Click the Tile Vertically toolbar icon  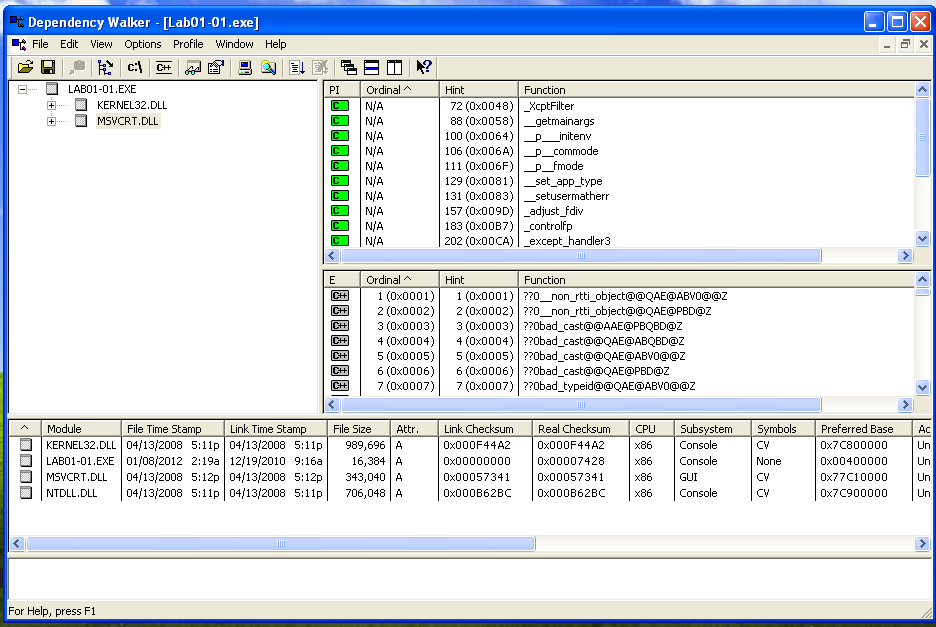click(395, 67)
